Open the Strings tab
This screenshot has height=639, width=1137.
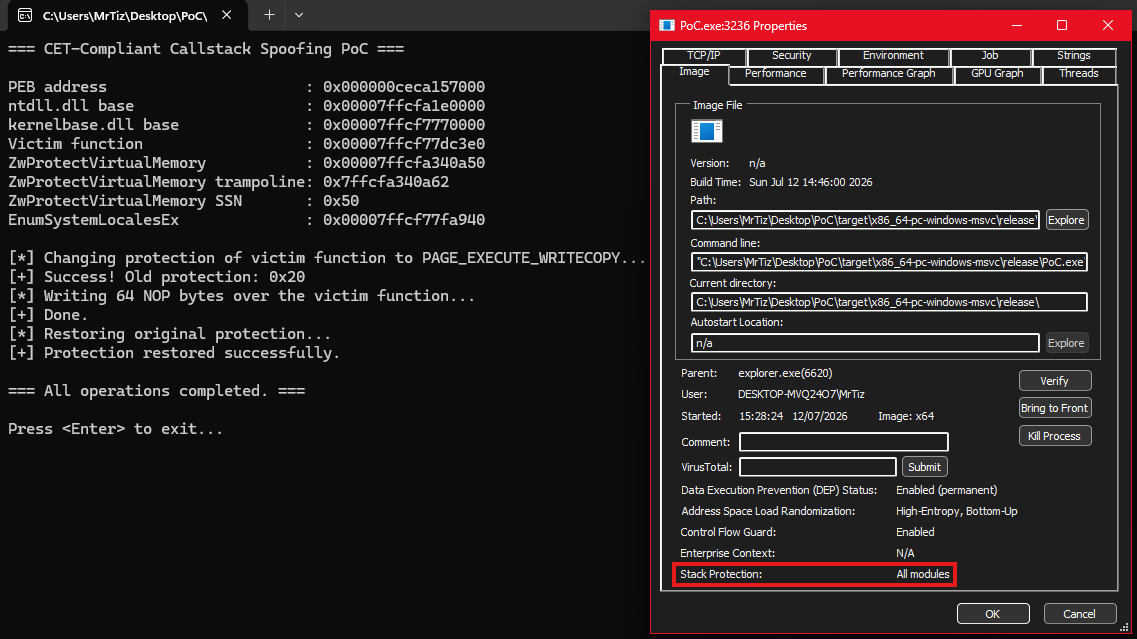(1073, 55)
